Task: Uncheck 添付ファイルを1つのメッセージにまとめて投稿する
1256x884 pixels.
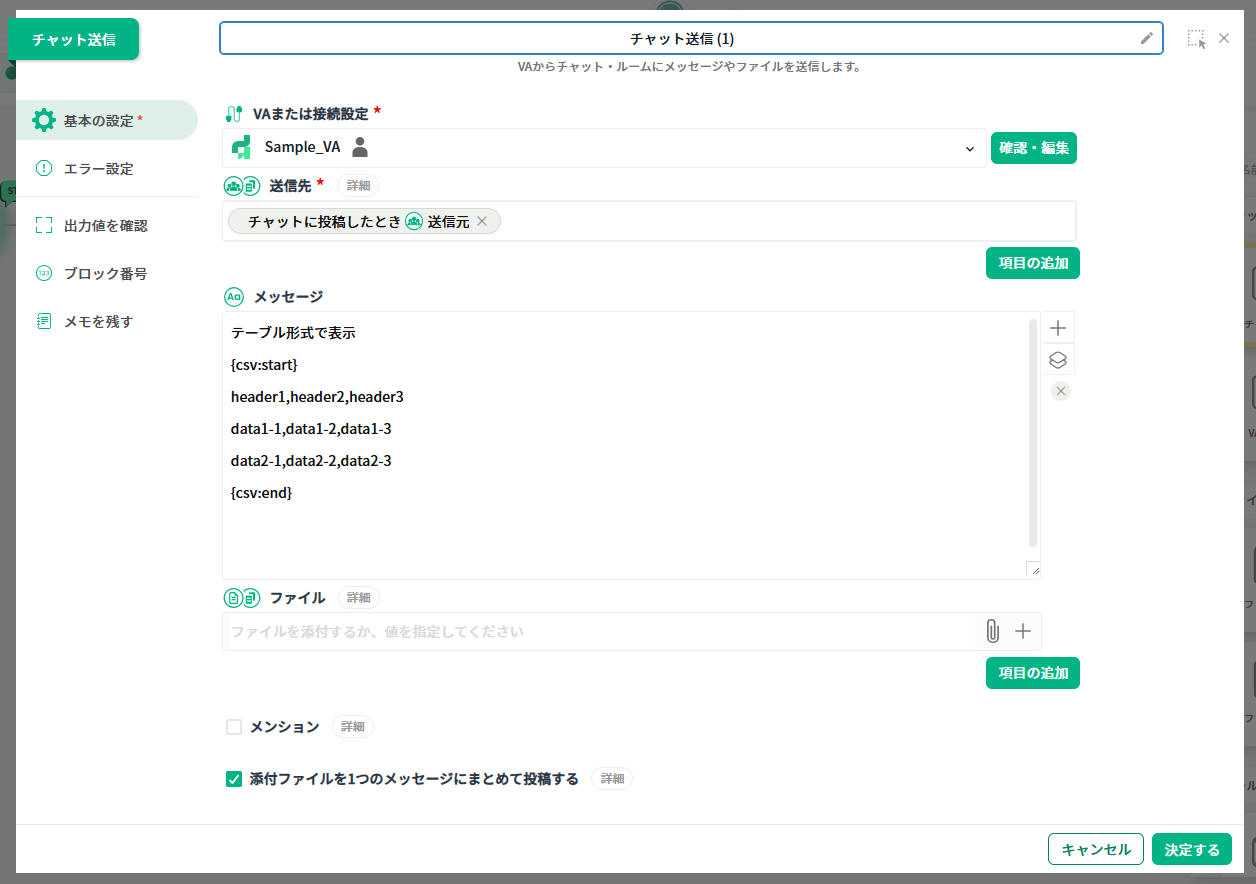Action: tap(234, 779)
